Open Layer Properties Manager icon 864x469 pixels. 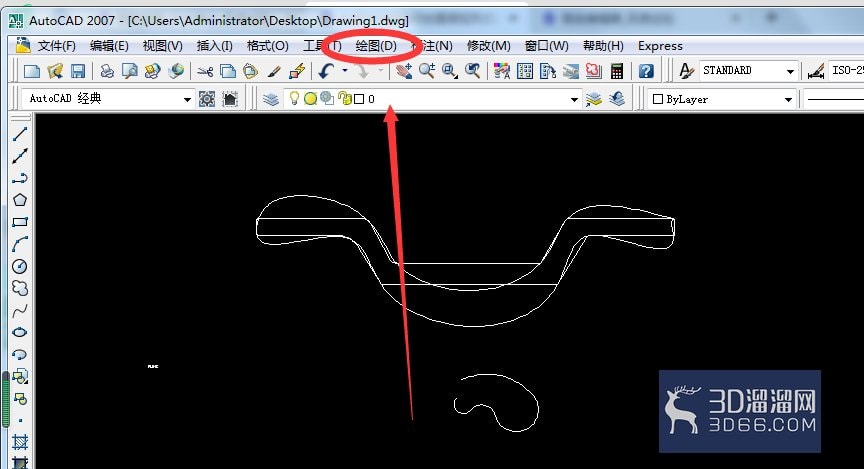(271, 99)
